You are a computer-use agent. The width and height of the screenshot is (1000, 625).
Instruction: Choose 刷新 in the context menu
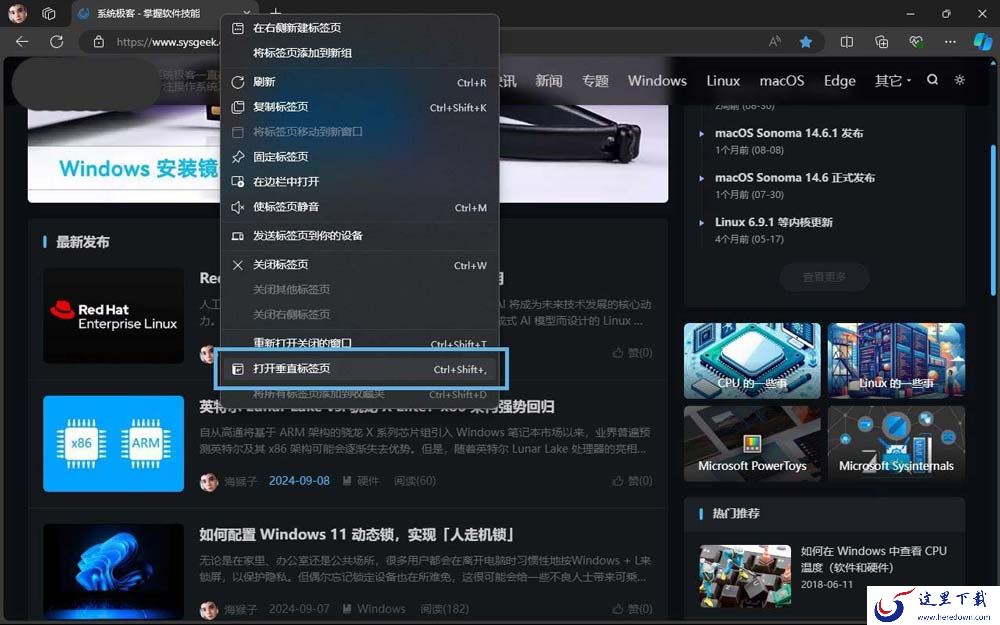tap(360, 82)
